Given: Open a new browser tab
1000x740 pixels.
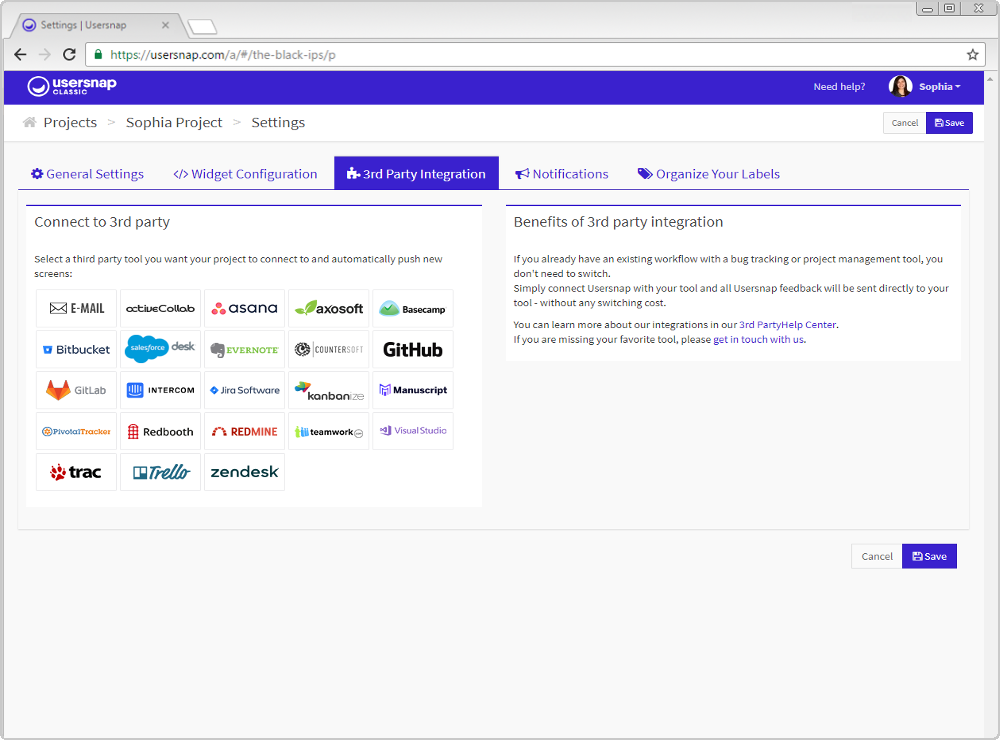Looking at the screenshot, I should [202, 27].
